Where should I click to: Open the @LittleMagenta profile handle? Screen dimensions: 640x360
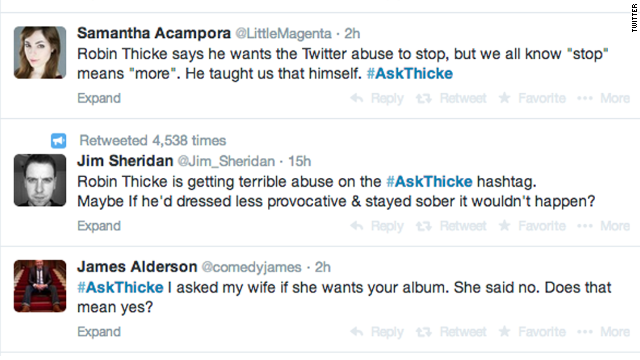[284, 33]
